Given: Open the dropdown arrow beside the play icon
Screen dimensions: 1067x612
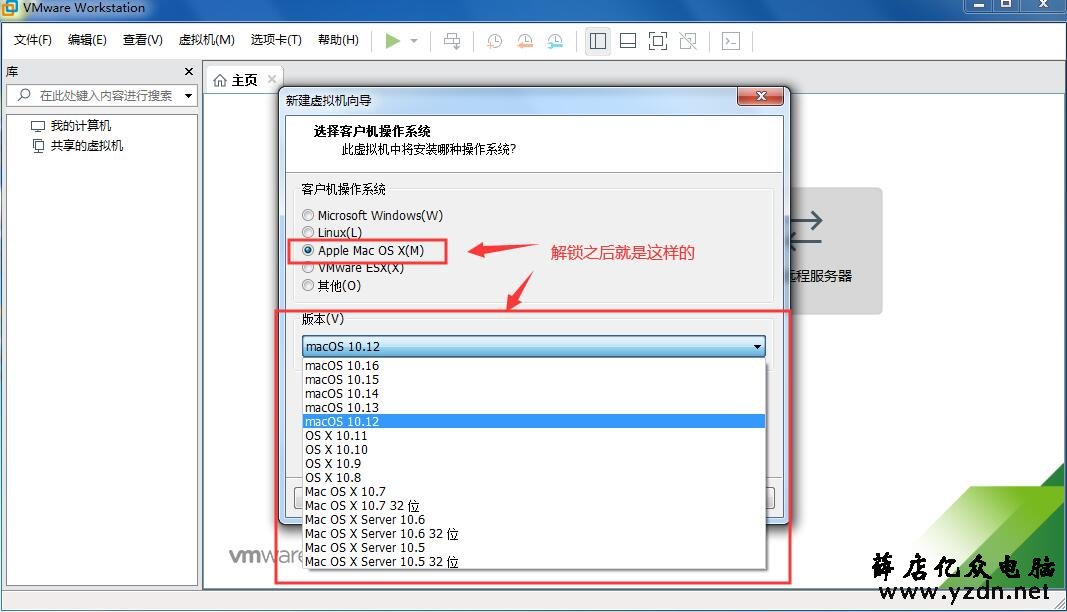Looking at the screenshot, I should click(x=414, y=41).
